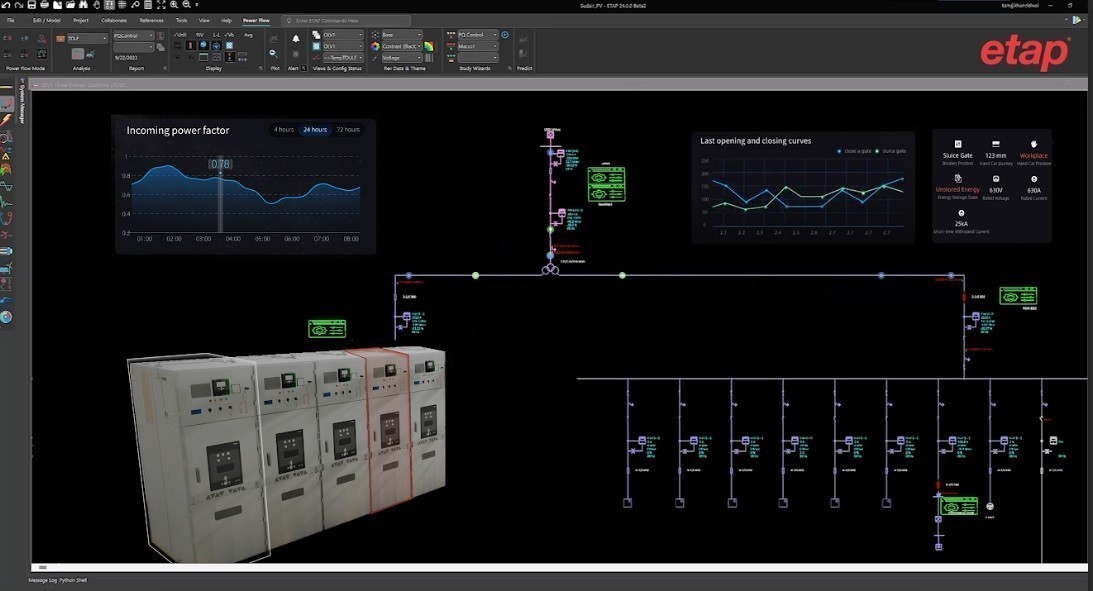
Task: Click the sine wave icon in left sidebar
Action: (6, 186)
